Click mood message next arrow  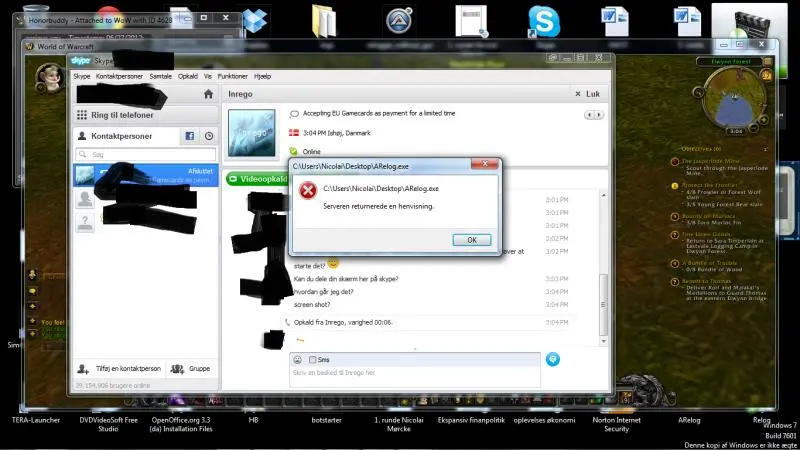pyautogui.click(x=599, y=115)
